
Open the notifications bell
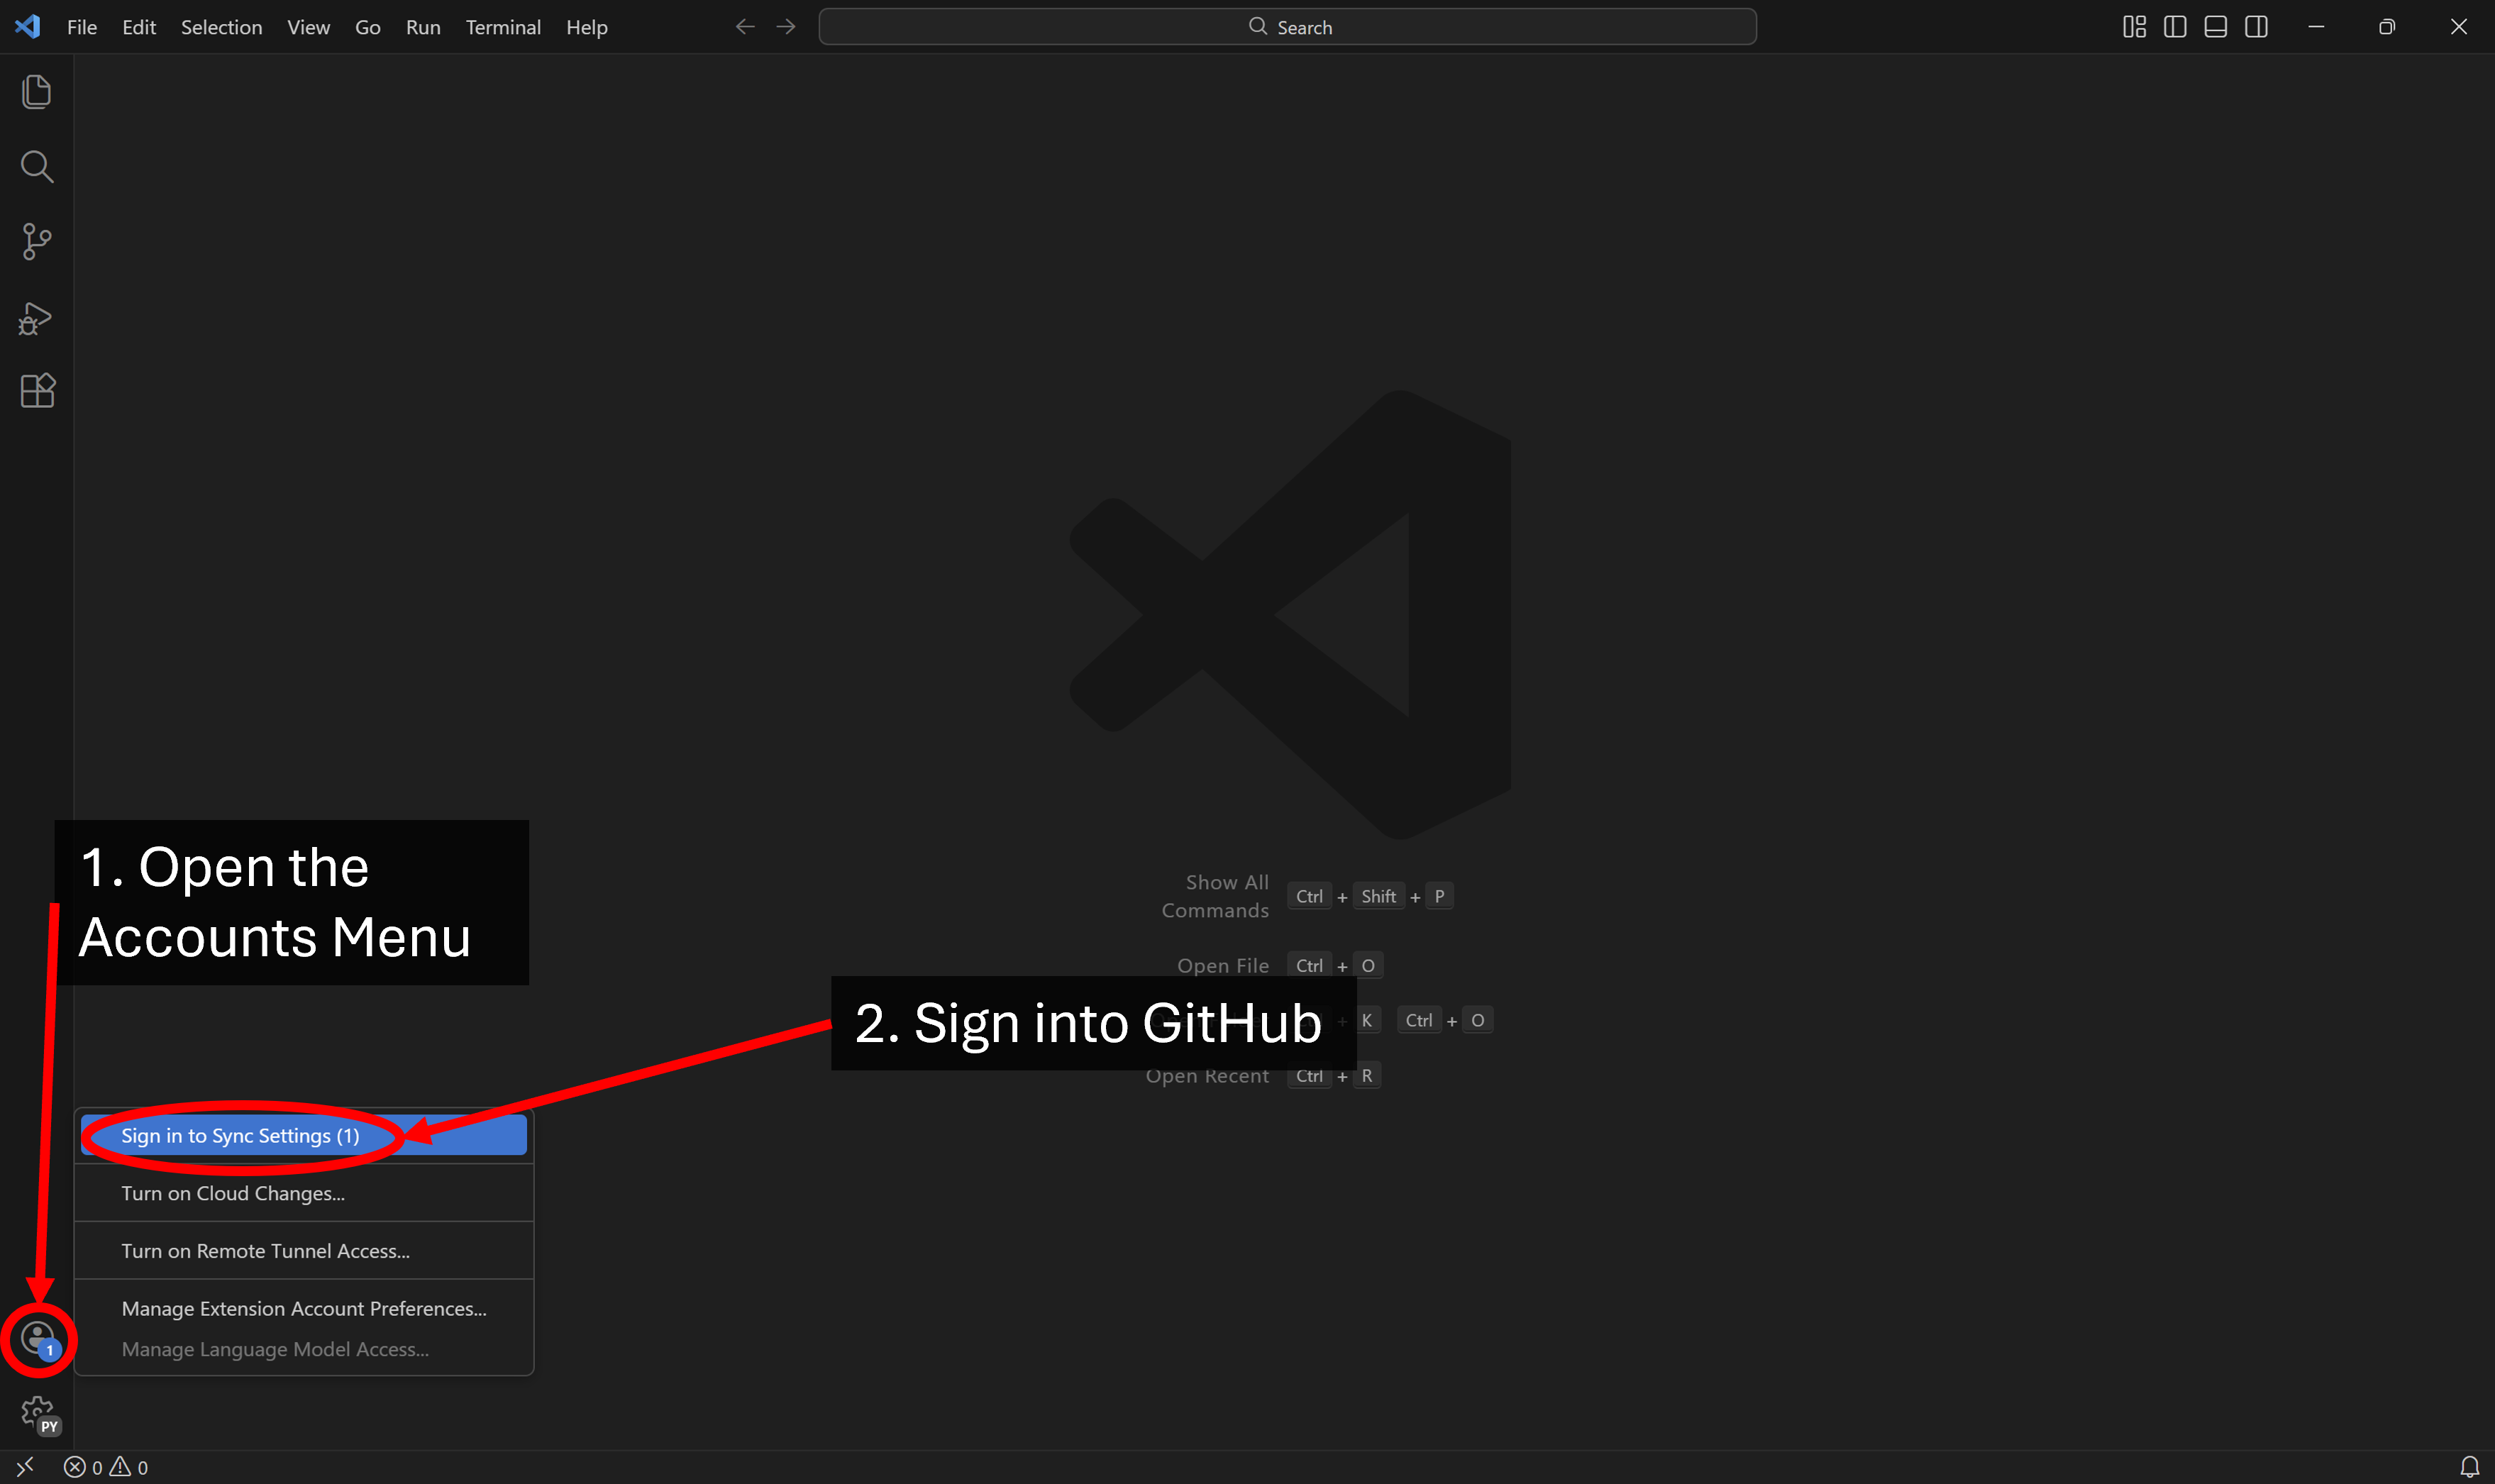[x=2469, y=1467]
